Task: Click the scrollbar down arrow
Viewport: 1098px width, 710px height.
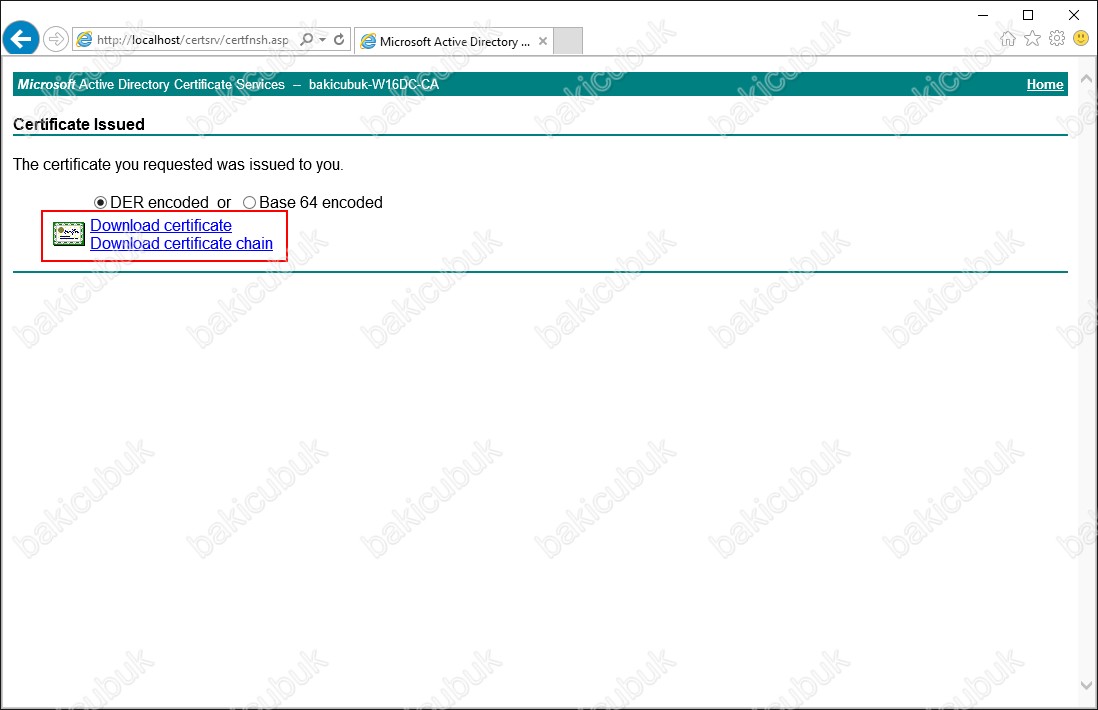Action: click(x=1086, y=685)
